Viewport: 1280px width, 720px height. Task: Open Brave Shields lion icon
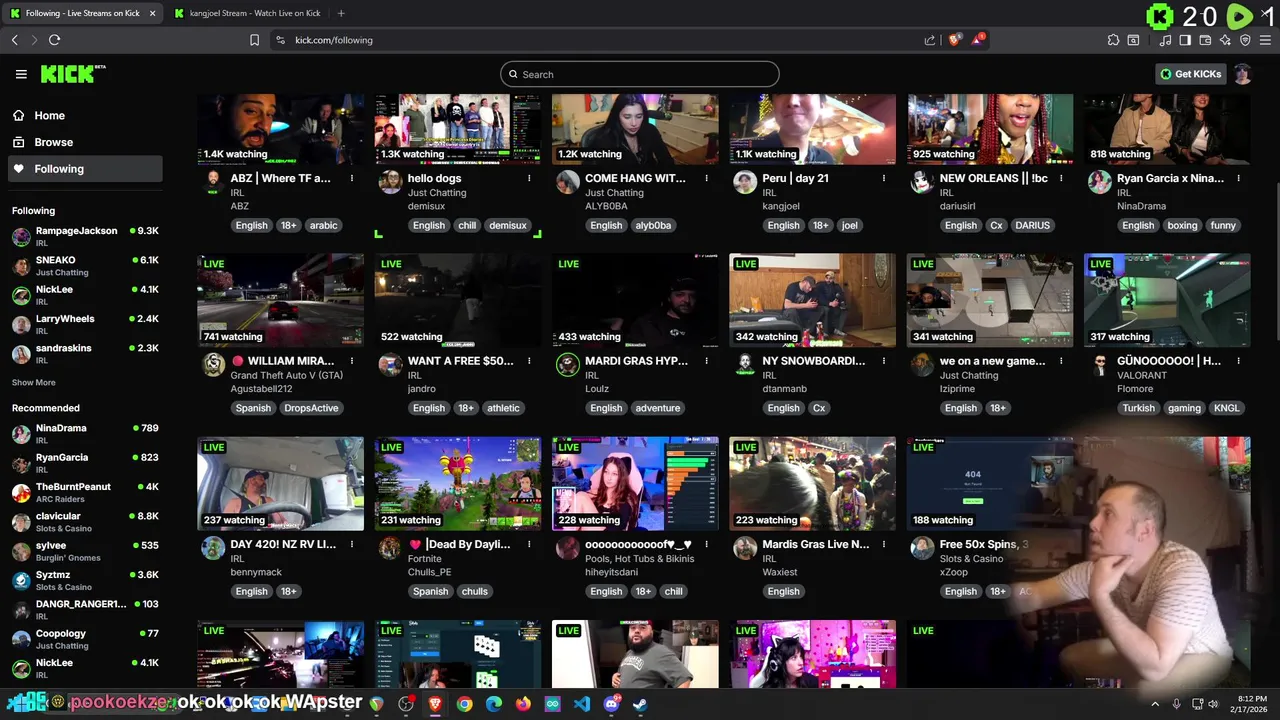point(955,40)
